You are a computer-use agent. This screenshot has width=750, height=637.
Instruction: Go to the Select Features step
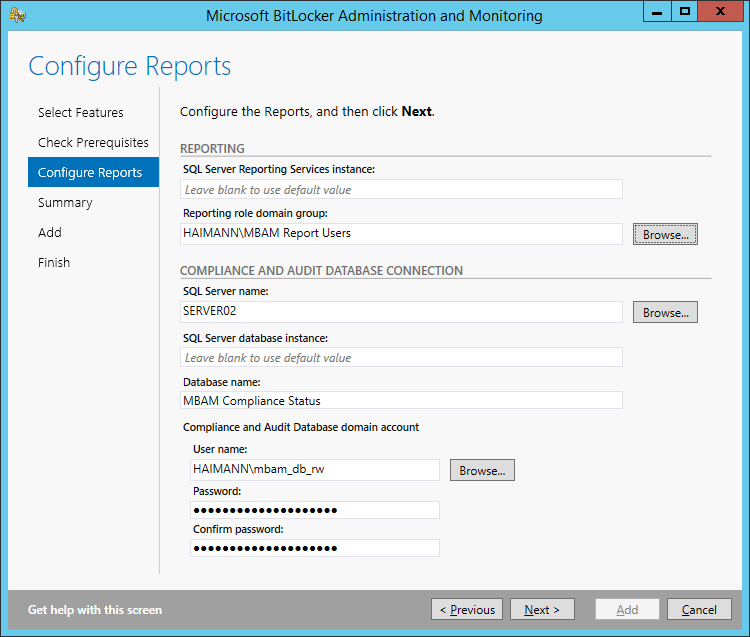[x=80, y=112]
